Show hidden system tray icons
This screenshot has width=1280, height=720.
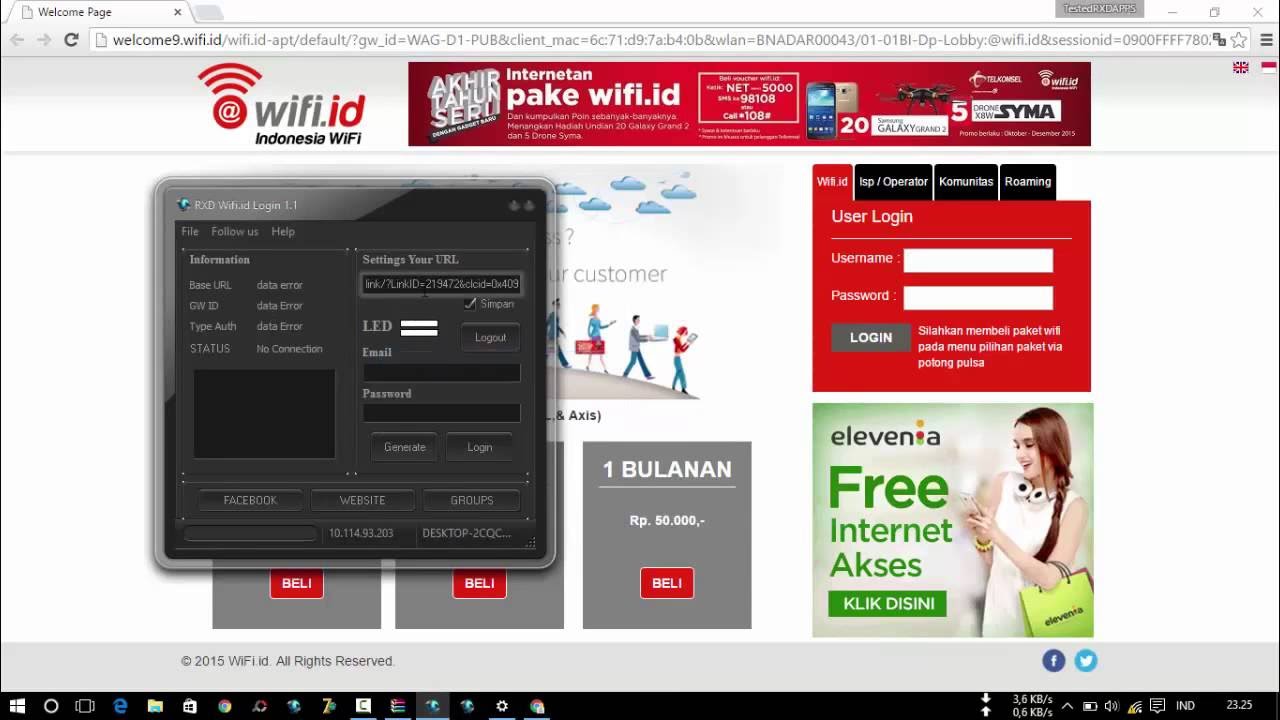(x=1068, y=706)
